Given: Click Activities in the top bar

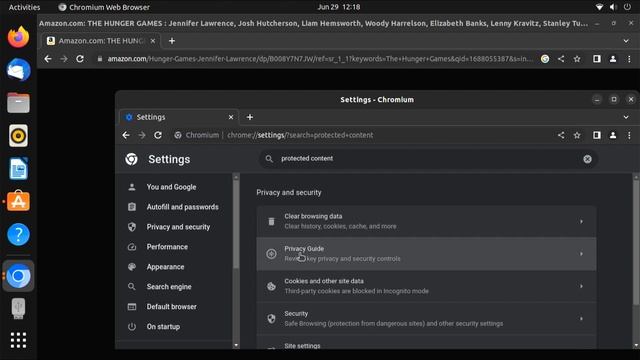Looking at the screenshot, I should [24, 7].
